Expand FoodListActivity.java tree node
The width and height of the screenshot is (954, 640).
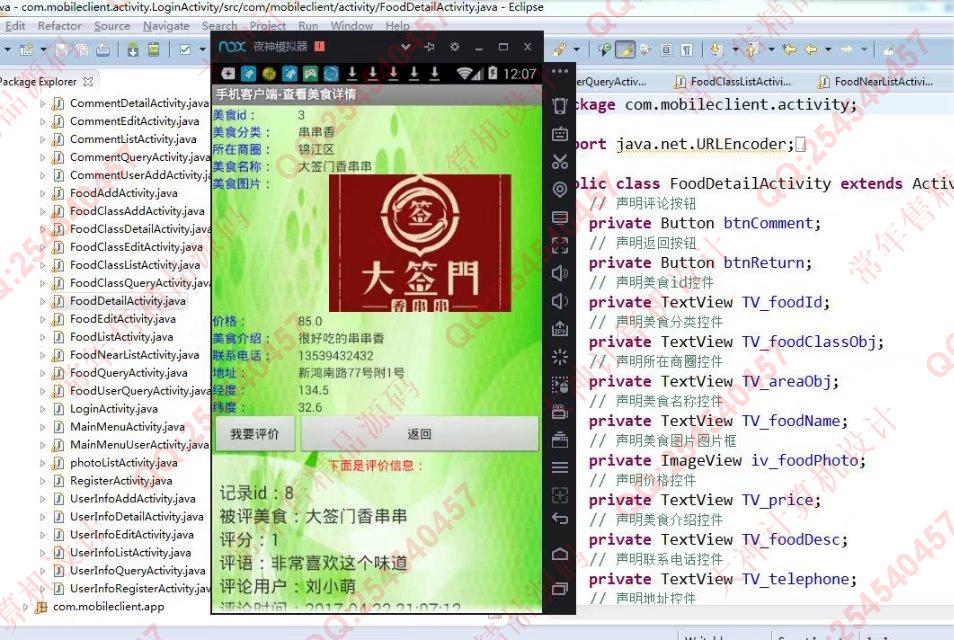coord(43,337)
